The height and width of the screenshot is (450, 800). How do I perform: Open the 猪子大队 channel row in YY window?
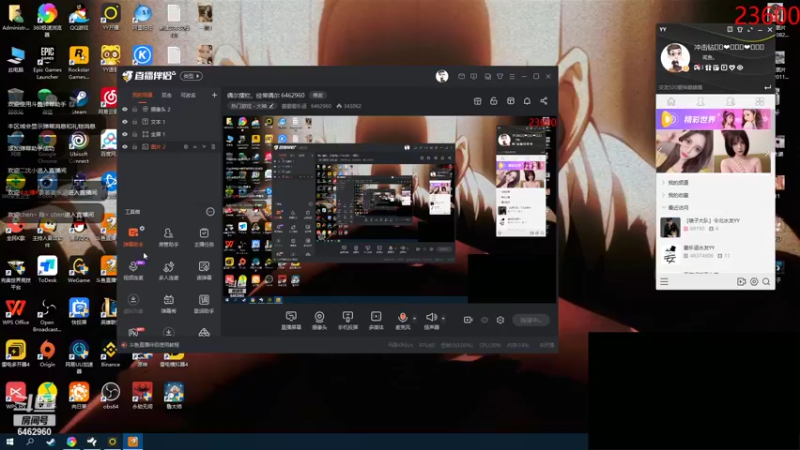(x=714, y=225)
